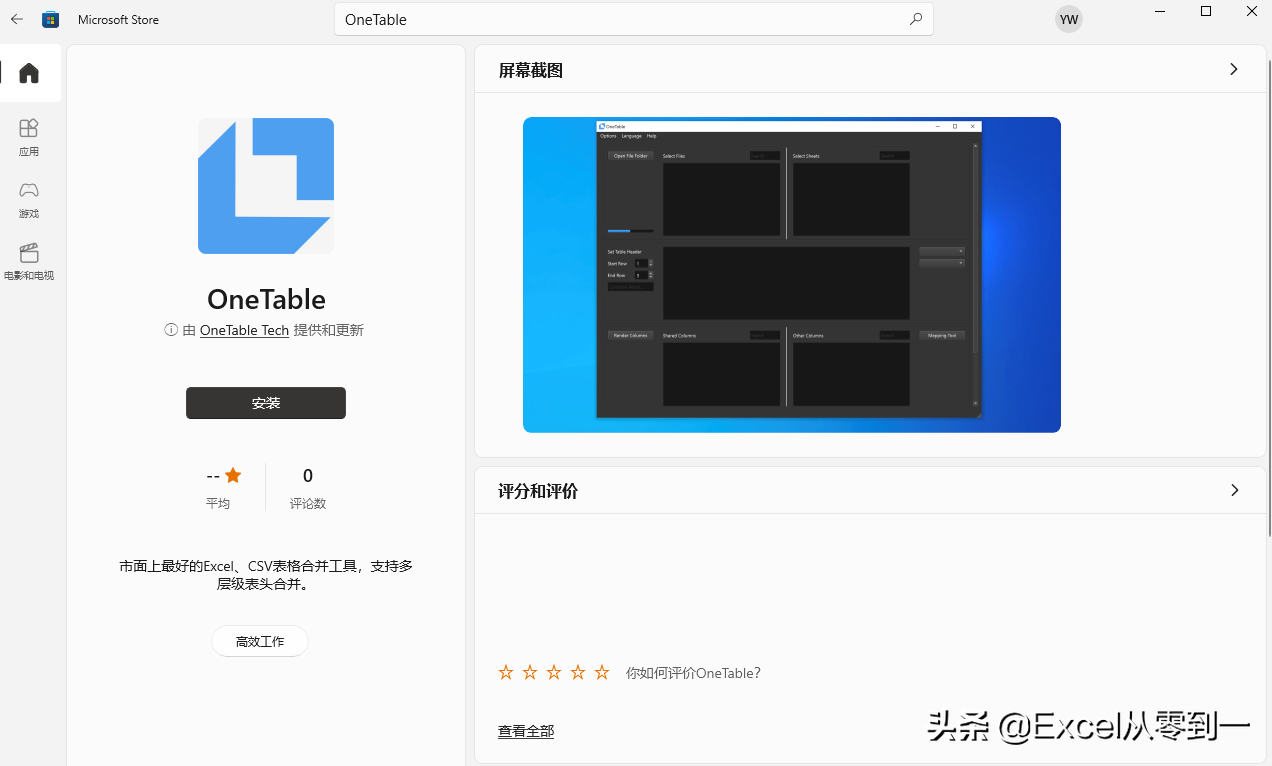Viewport: 1272px width, 766px height.
Task: Rate OneTable four stars
Action: [578, 673]
